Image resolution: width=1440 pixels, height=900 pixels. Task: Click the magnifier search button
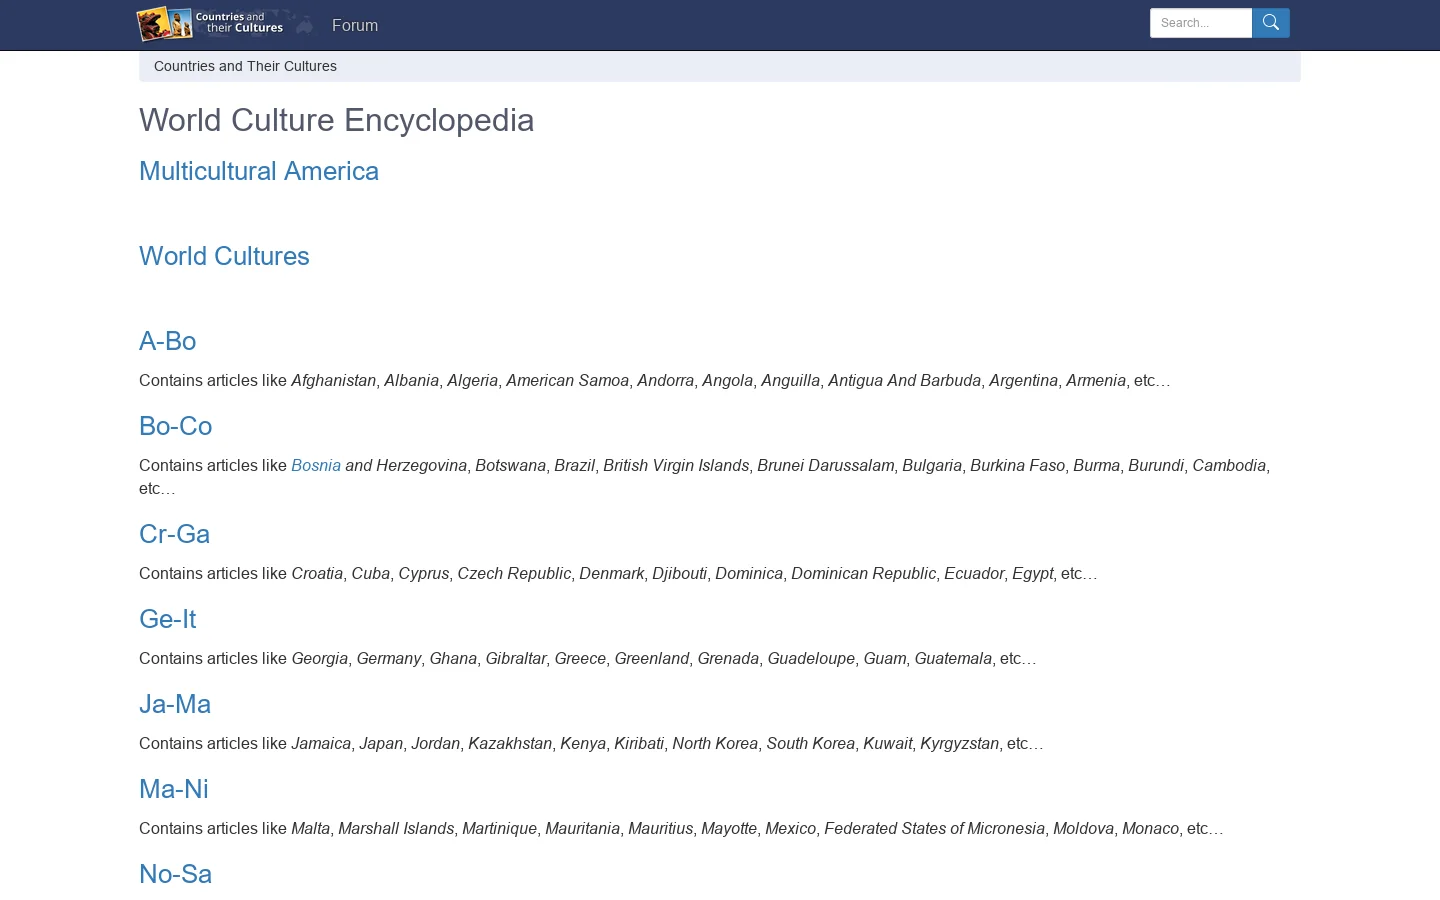(1271, 23)
